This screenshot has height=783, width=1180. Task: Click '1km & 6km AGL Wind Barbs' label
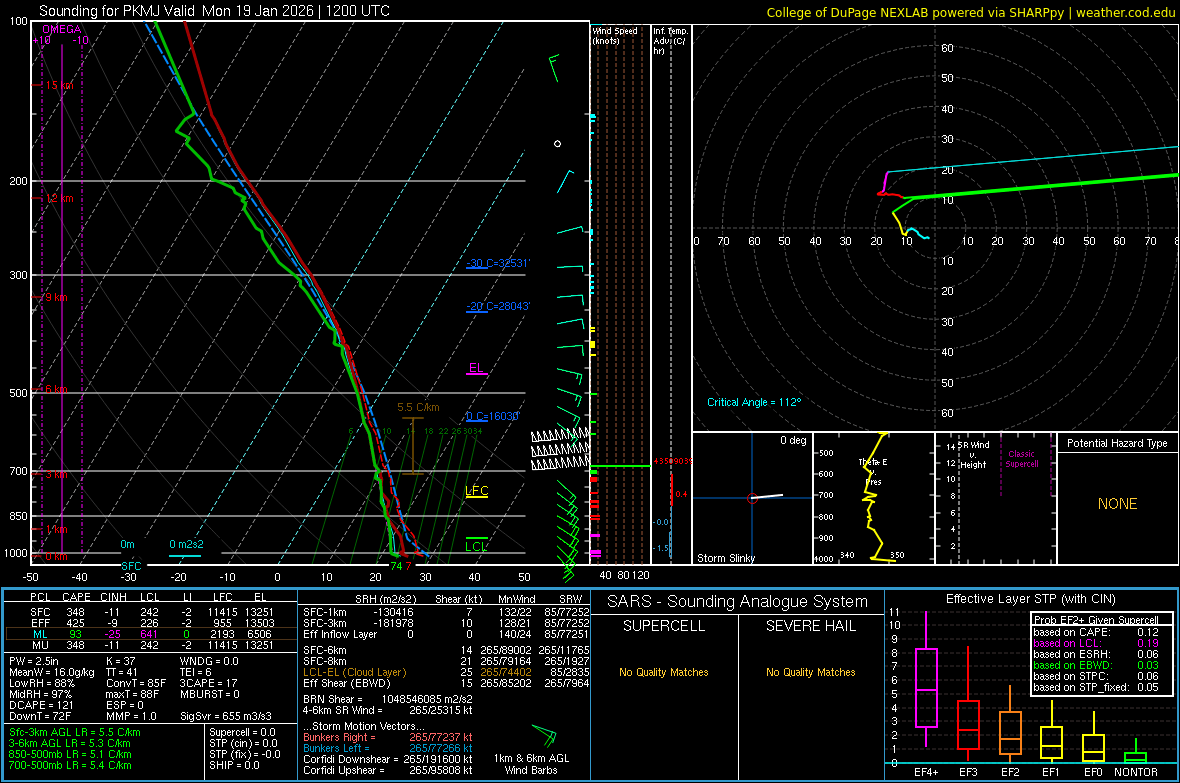pyautogui.click(x=531, y=764)
